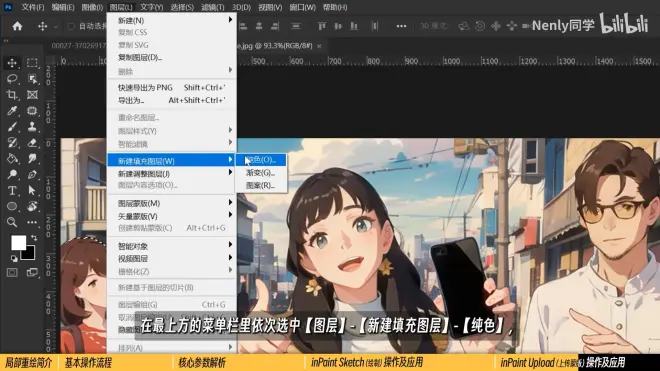Open the 图像(I) menu
660x371 pixels.
pos(92,7)
